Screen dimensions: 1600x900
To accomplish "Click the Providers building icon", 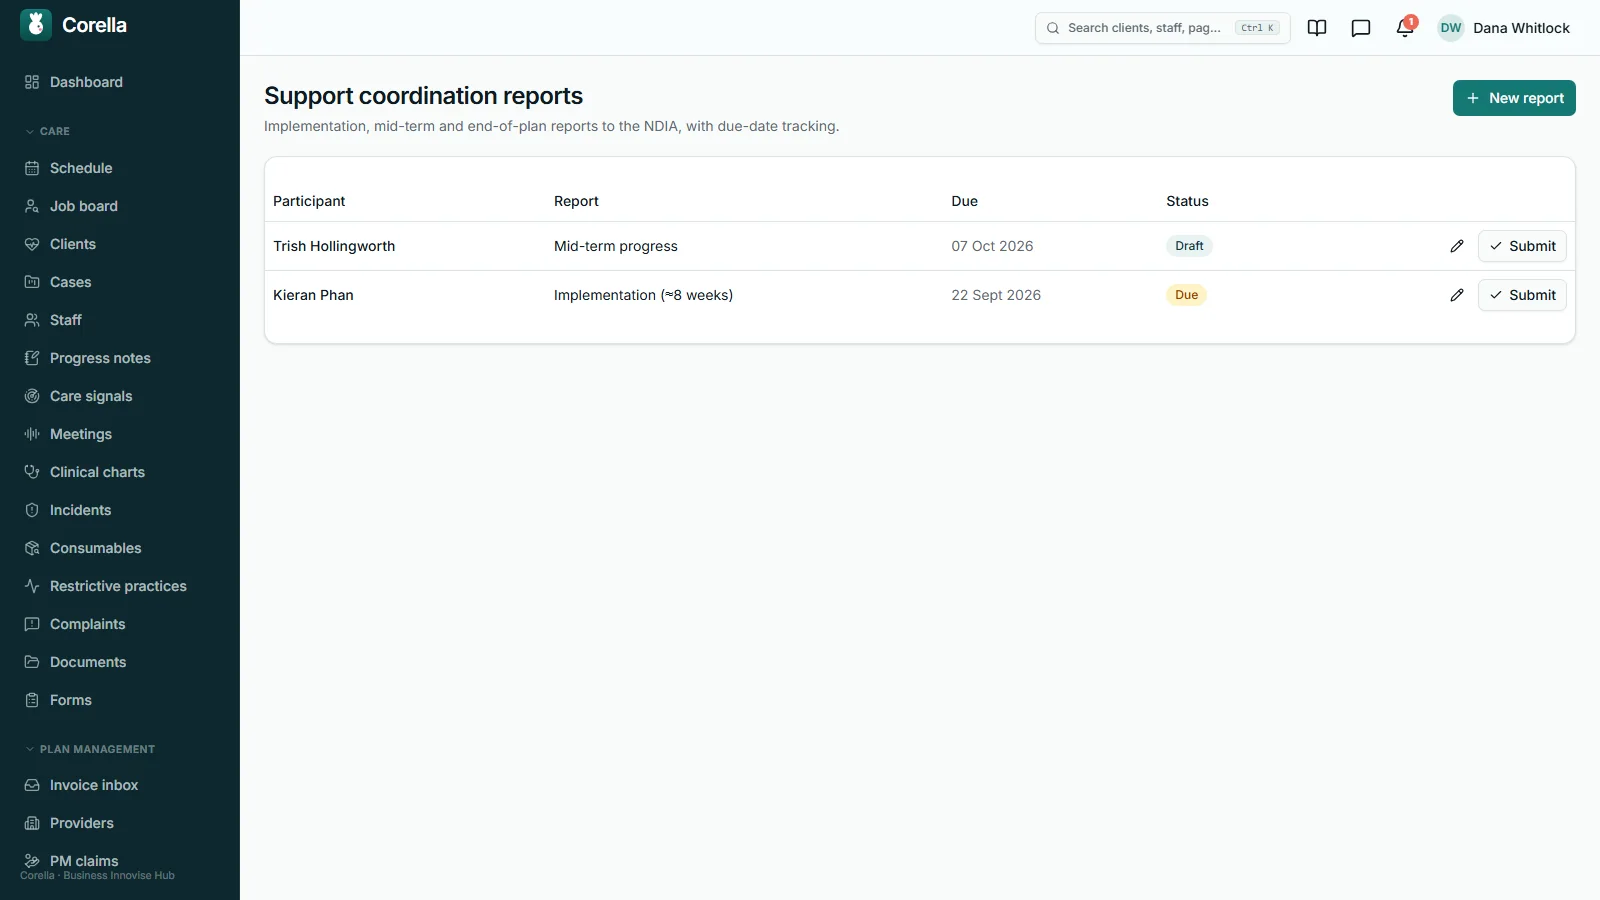I will pos(32,823).
